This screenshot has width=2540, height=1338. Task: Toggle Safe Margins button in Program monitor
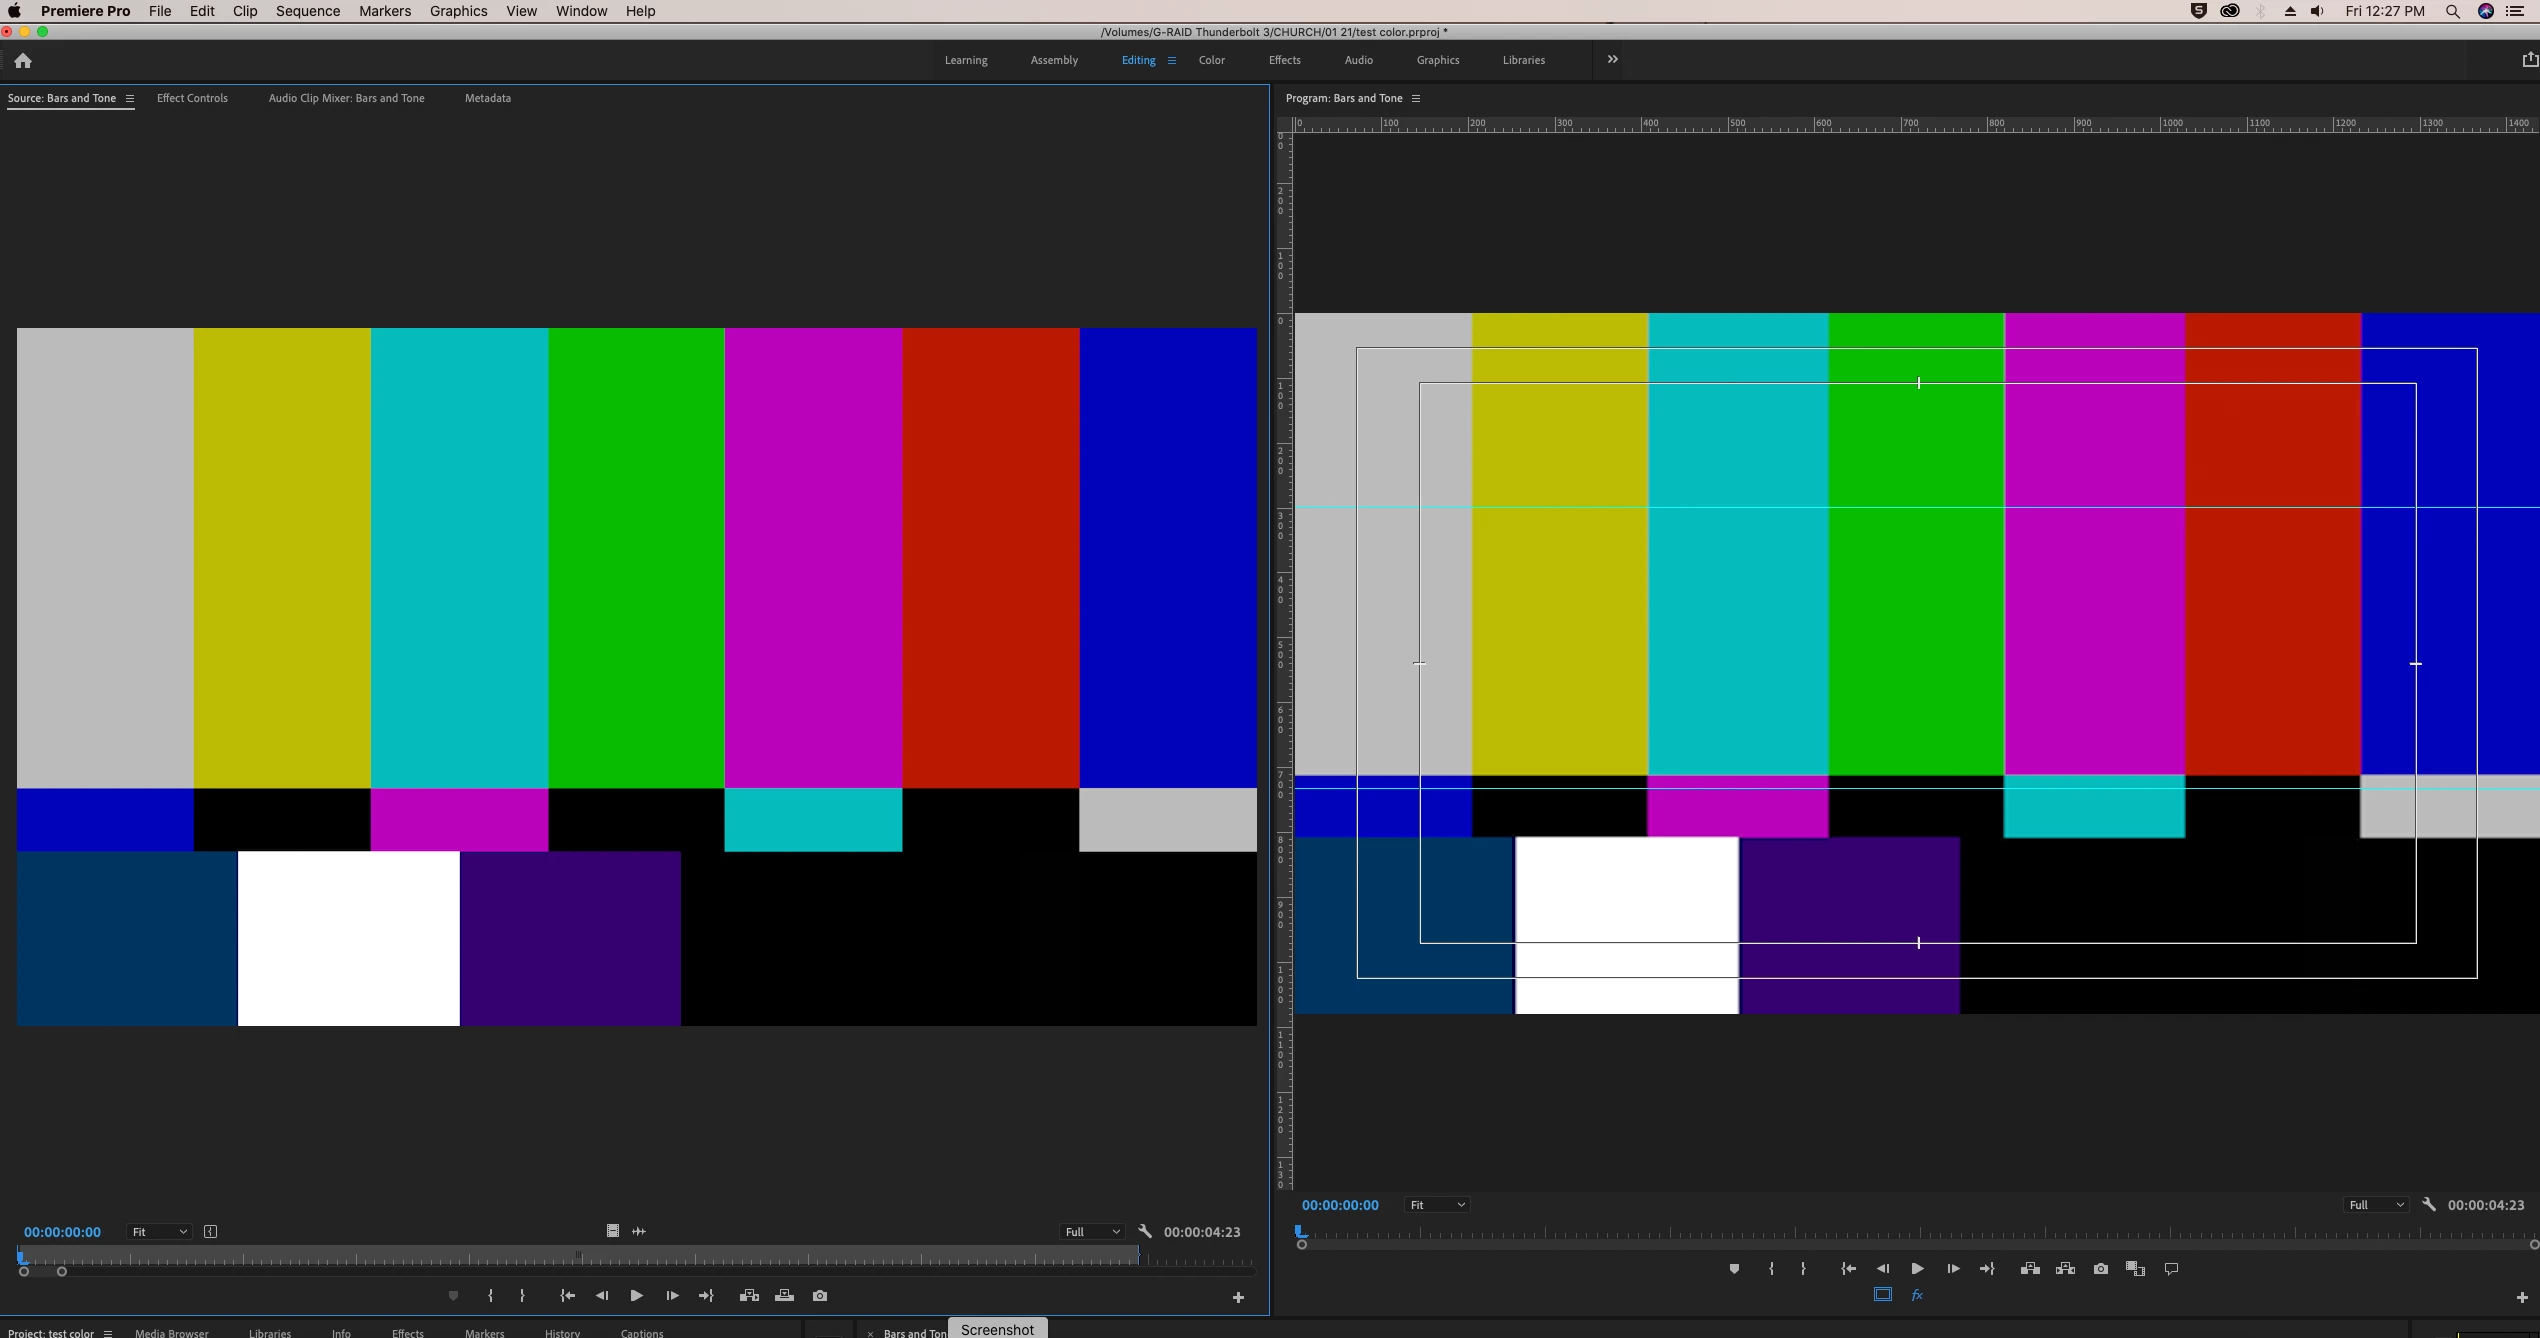pos(1882,1294)
